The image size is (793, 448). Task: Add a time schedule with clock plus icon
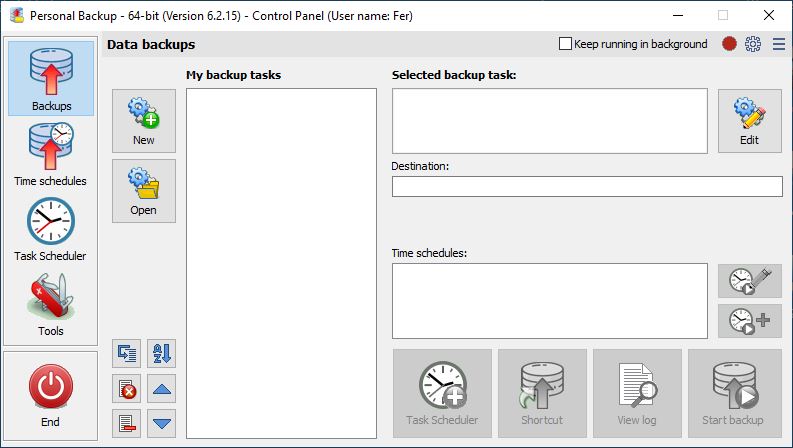tap(750, 321)
